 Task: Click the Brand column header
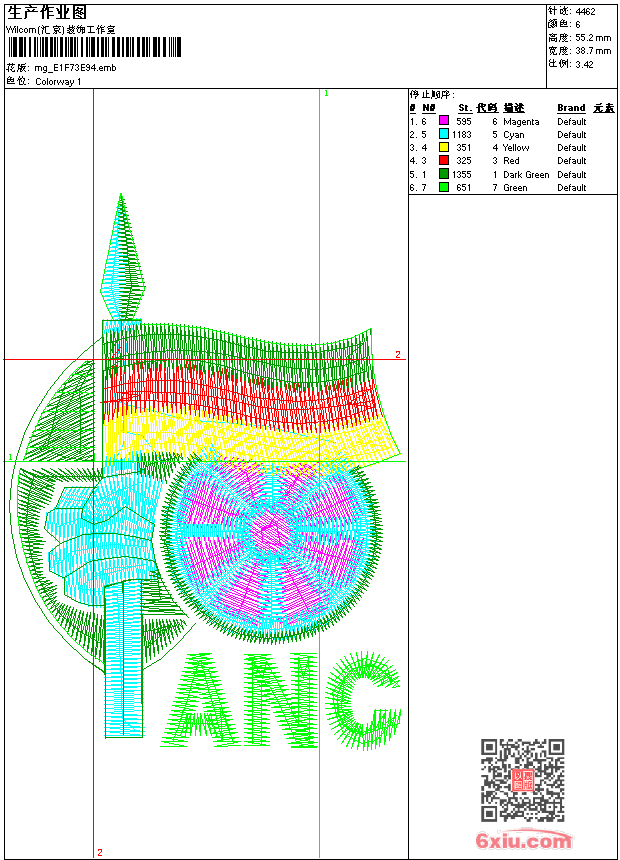tap(571, 108)
